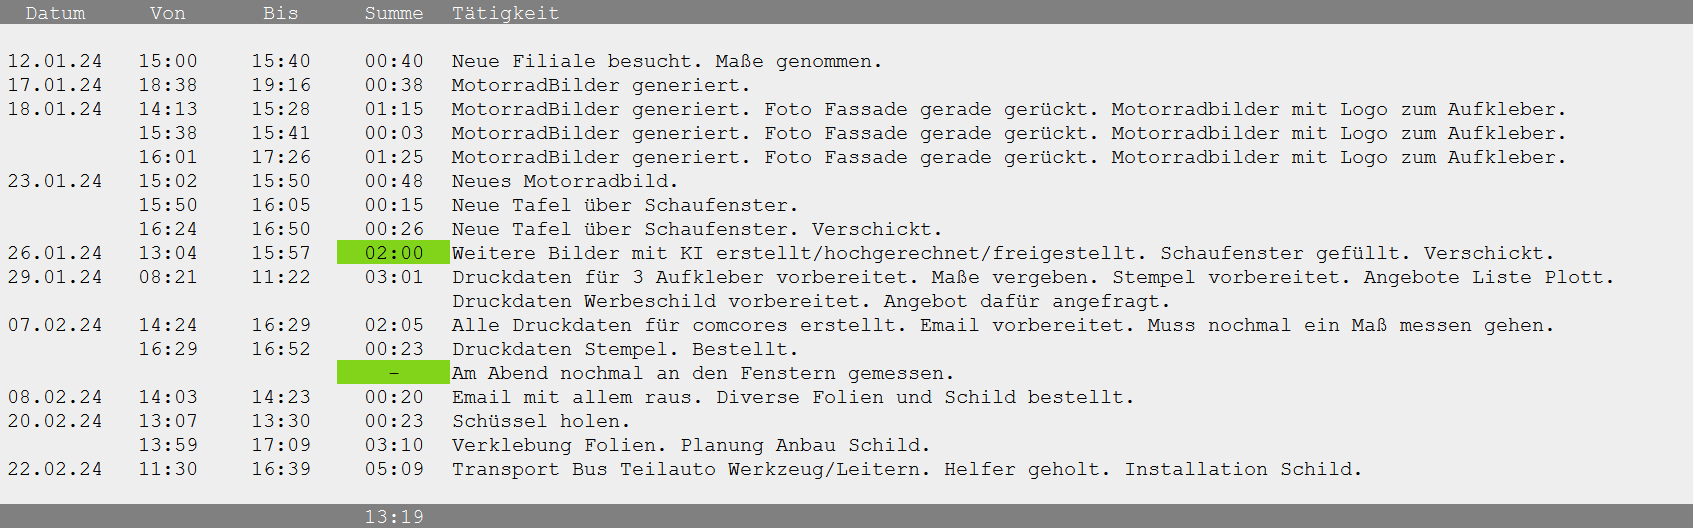
Task: Click the Summe column header
Action: (394, 13)
